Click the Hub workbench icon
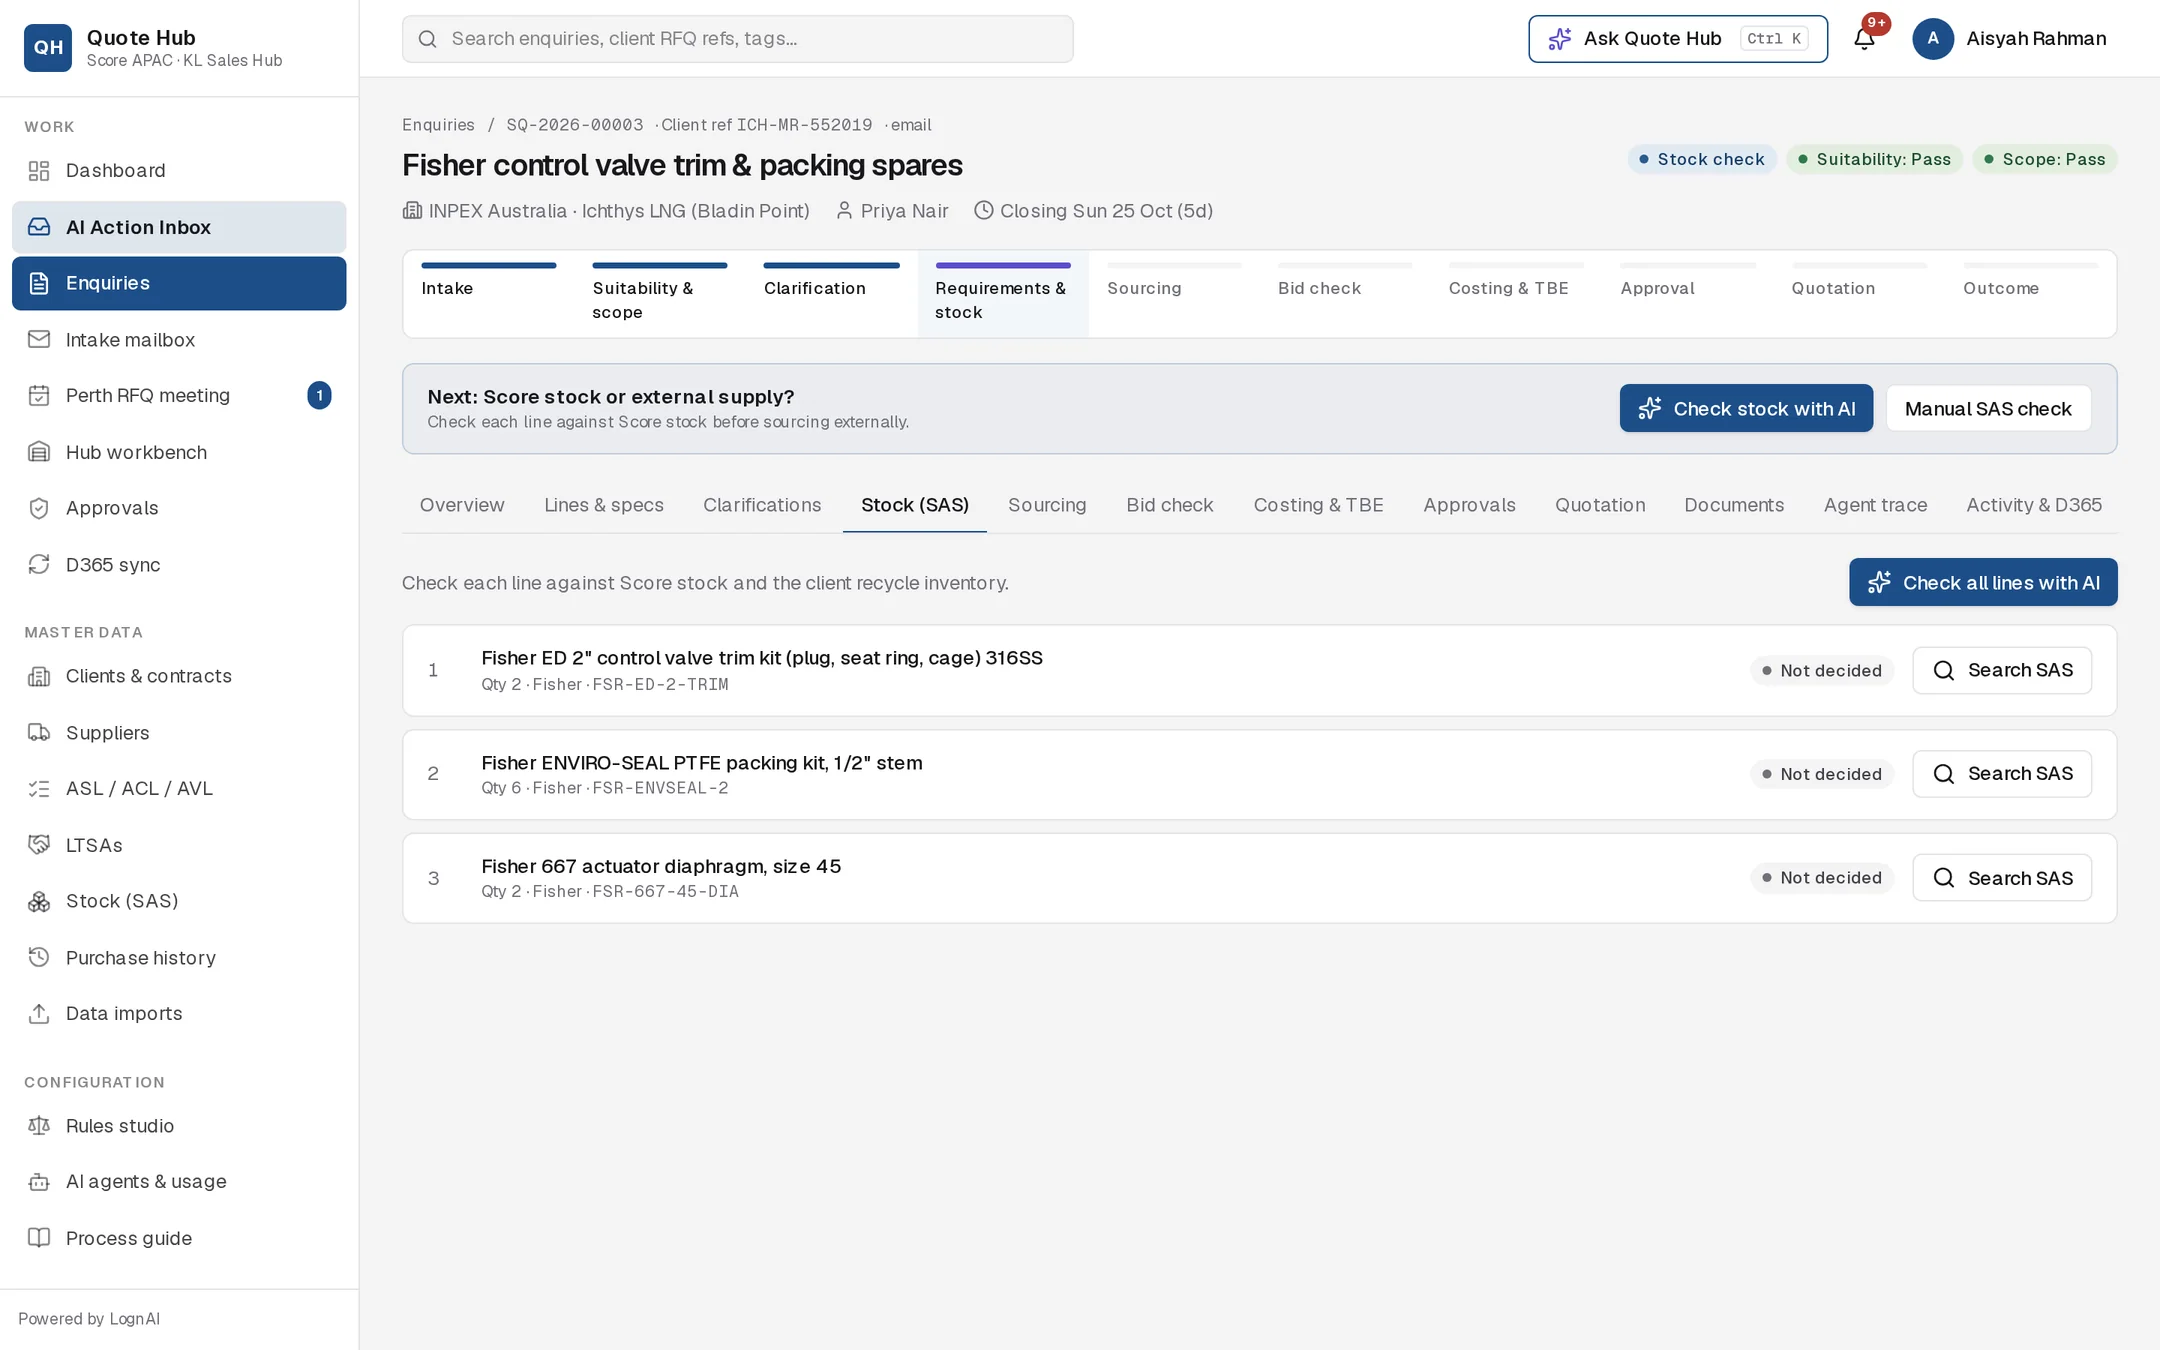The image size is (2160, 1350). (39, 452)
